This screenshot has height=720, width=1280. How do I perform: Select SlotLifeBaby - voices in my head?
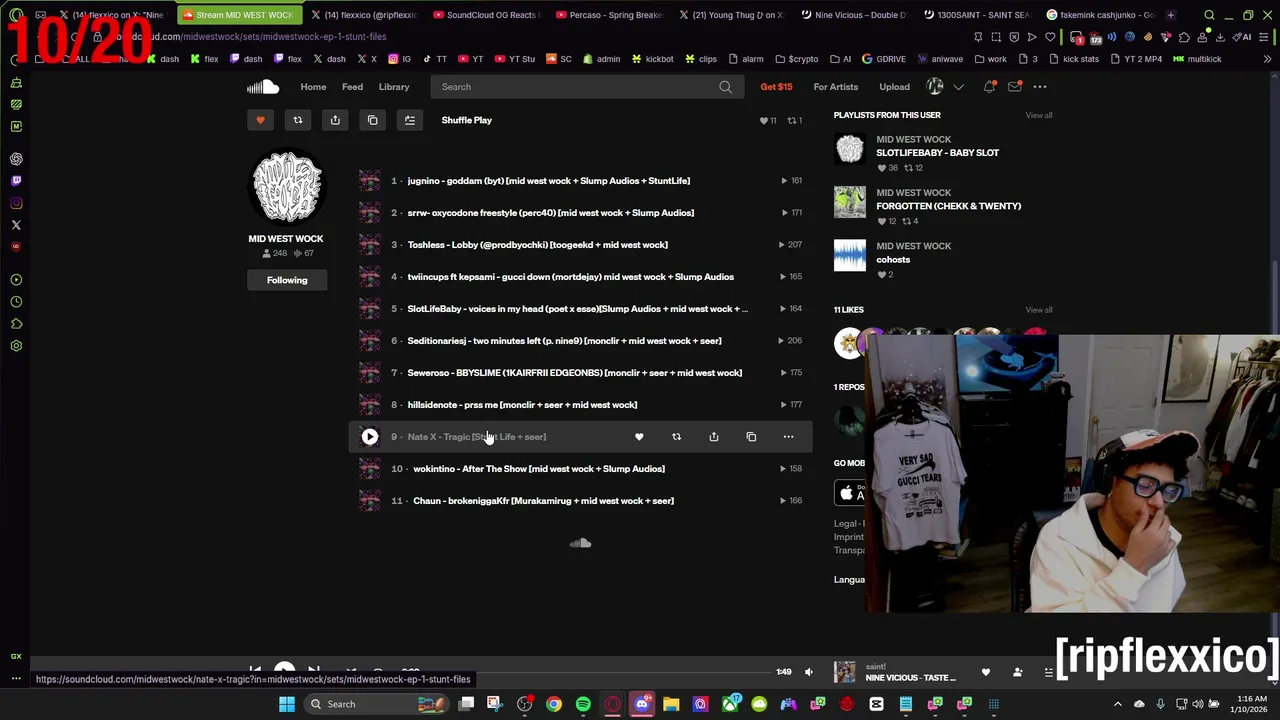tap(577, 309)
